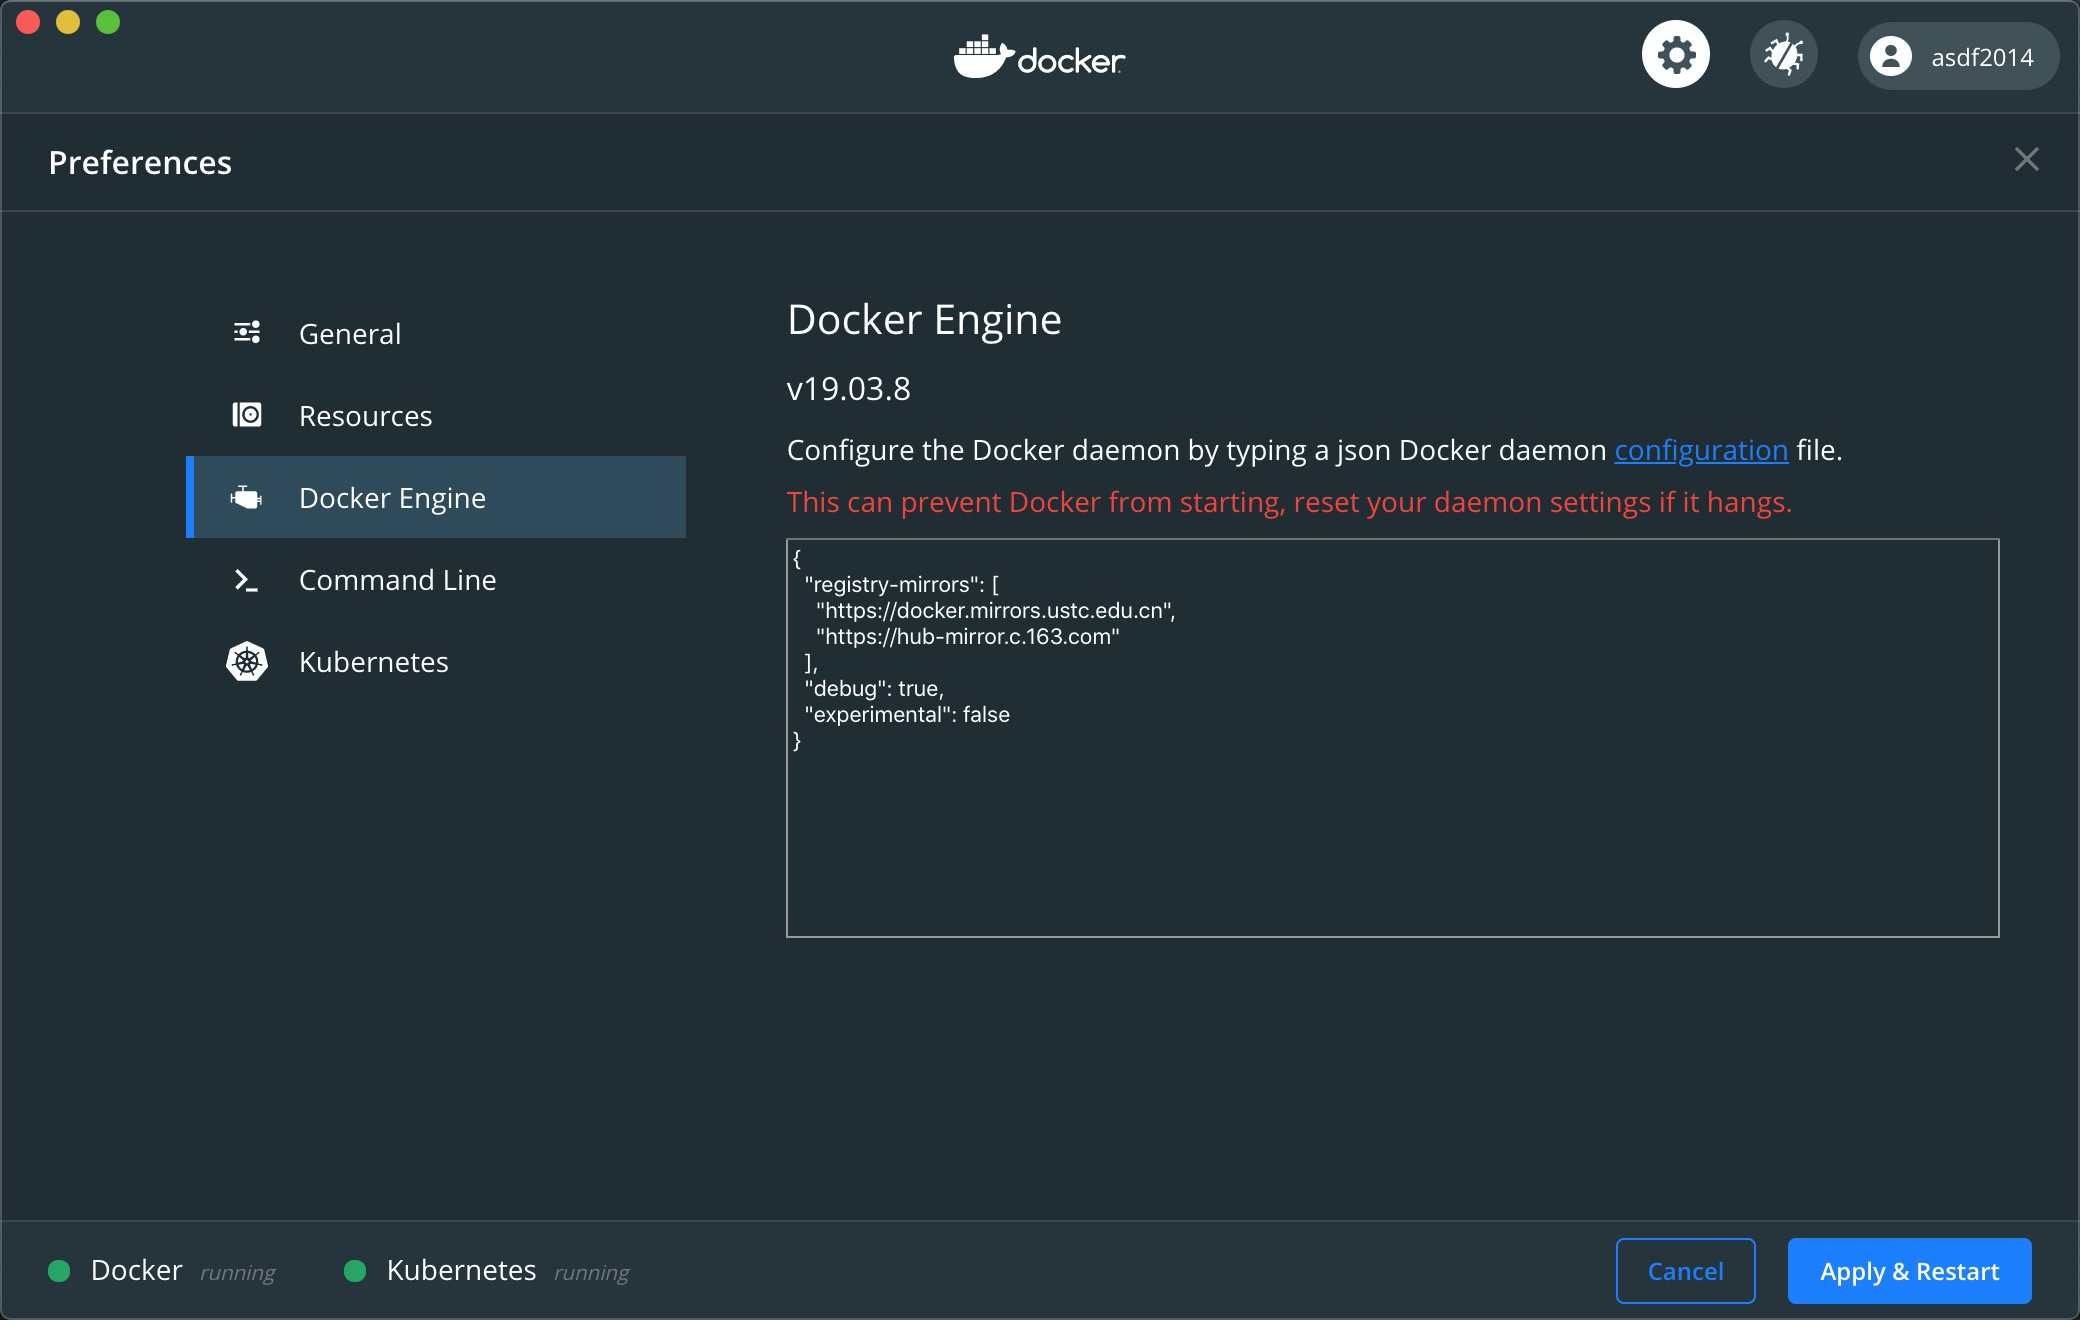The height and width of the screenshot is (1320, 2080).
Task: Click the General sliders icon
Action: click(247, 332)
